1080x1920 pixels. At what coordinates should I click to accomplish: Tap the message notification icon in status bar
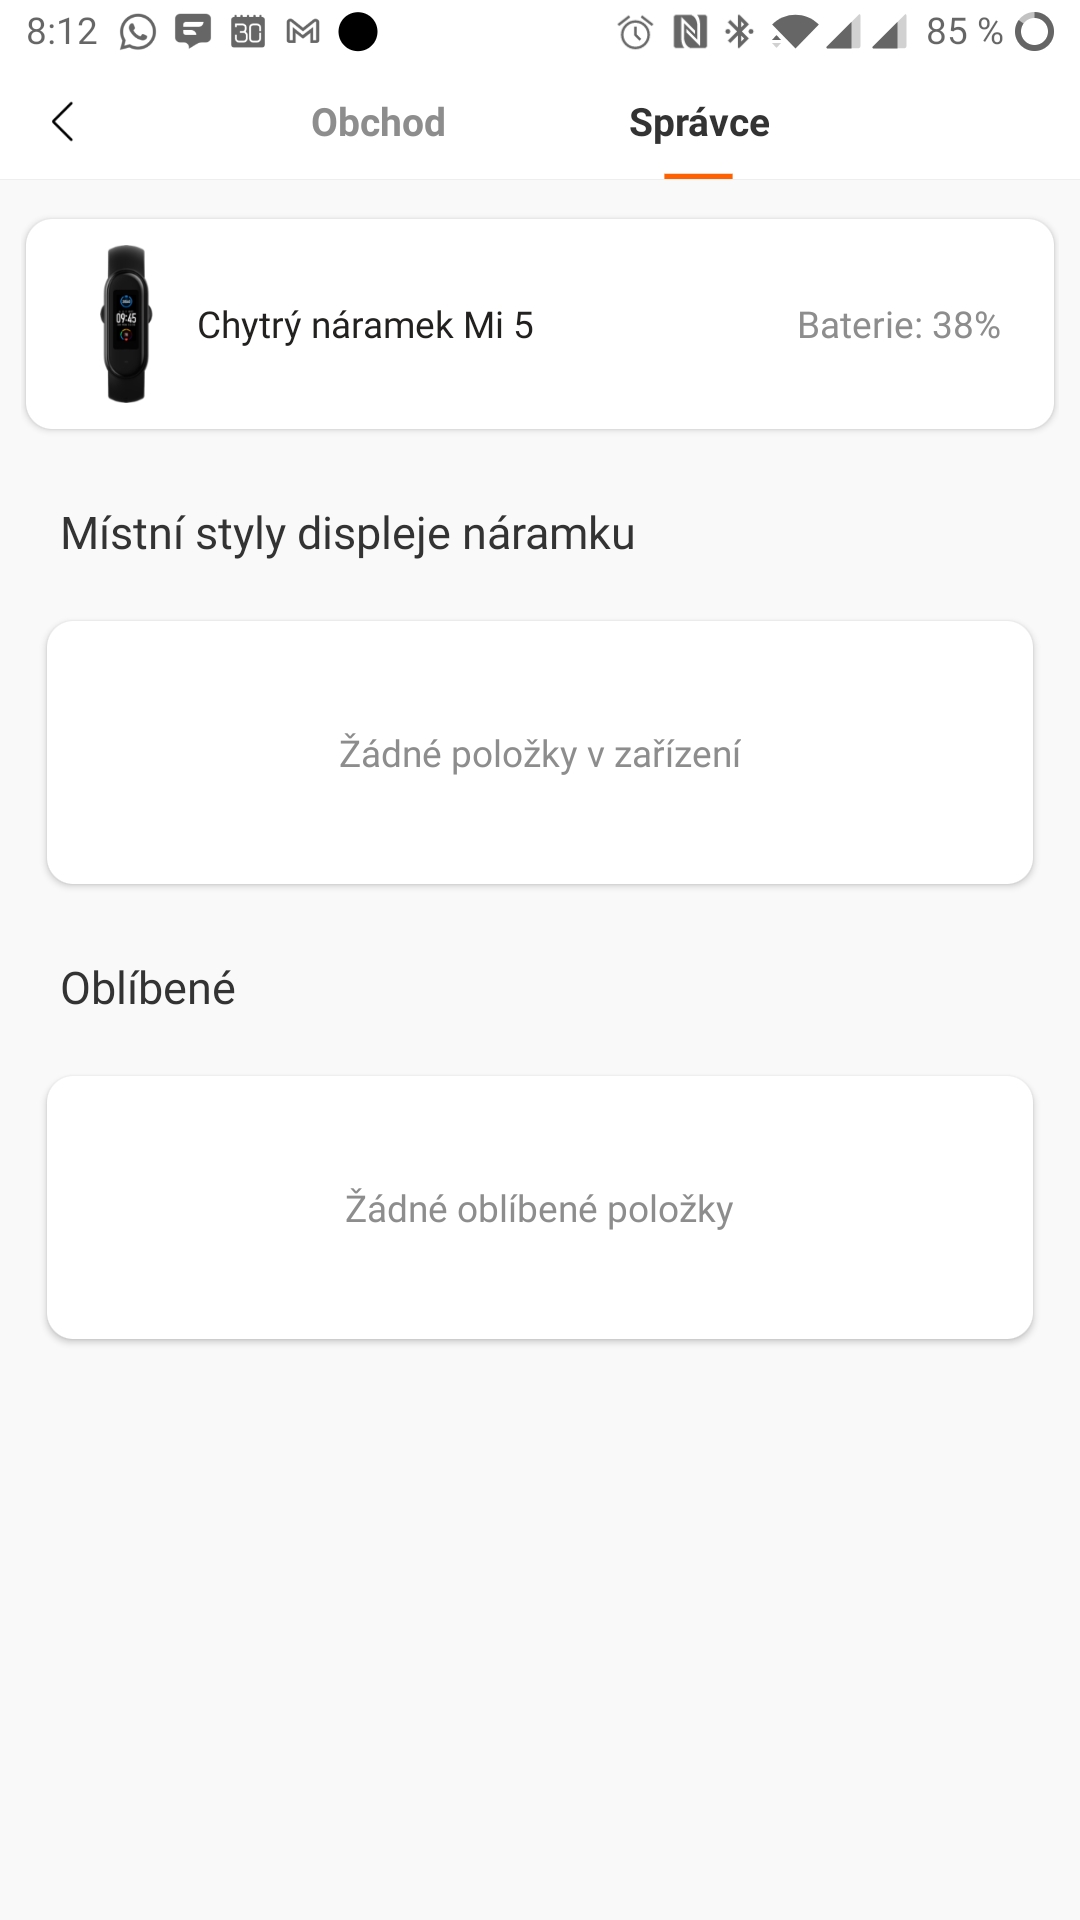[193, 32]
